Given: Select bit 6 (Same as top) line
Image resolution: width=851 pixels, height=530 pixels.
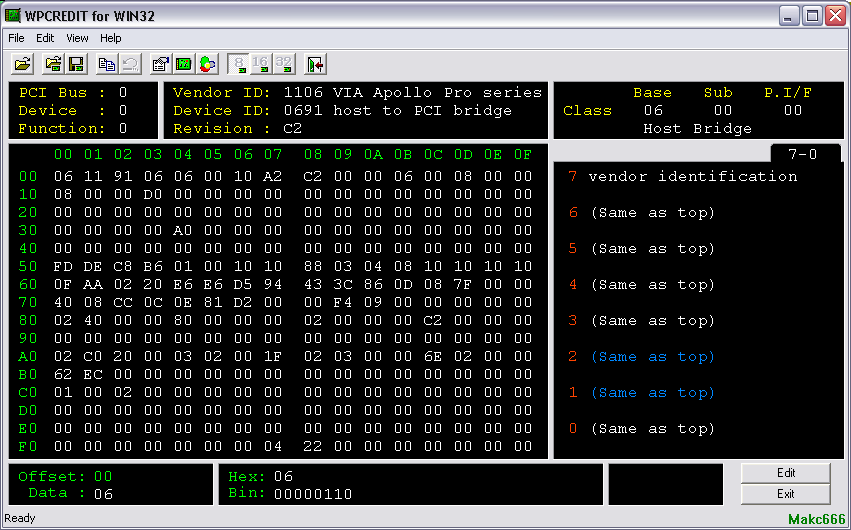Looking at the screenshot, I should click(642, 213).
